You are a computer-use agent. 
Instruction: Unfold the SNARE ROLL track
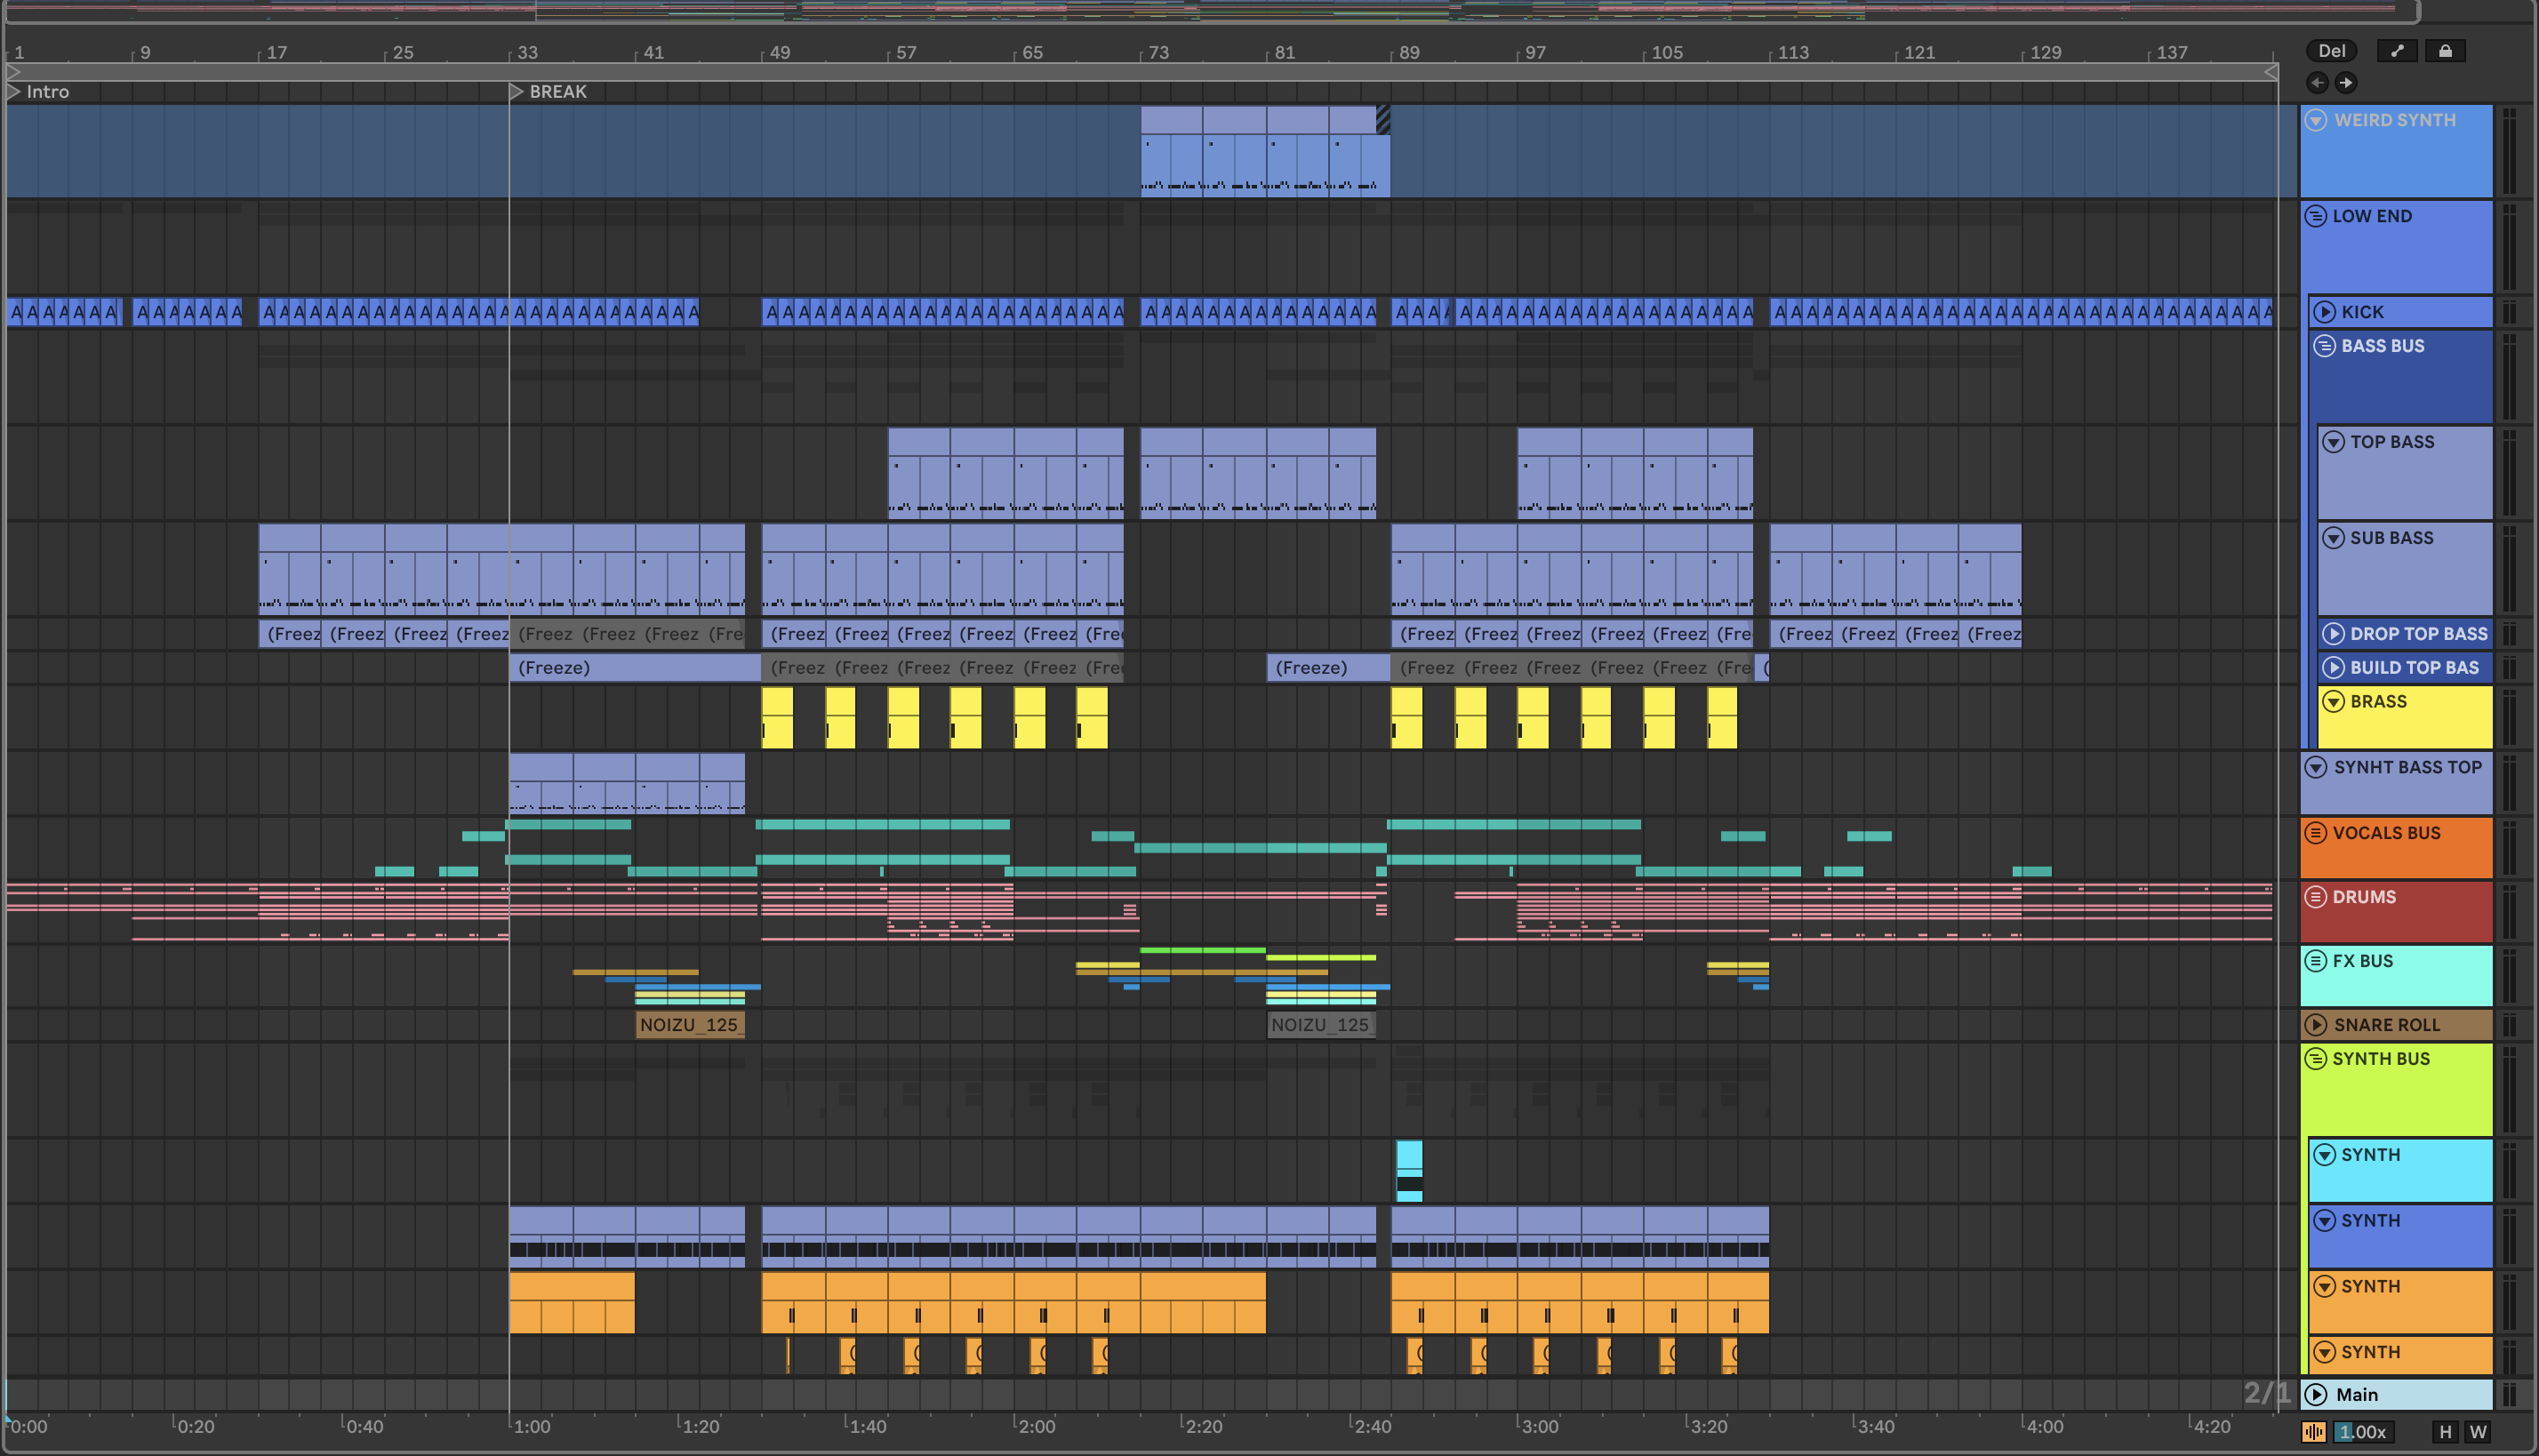pos(2316,1025)
